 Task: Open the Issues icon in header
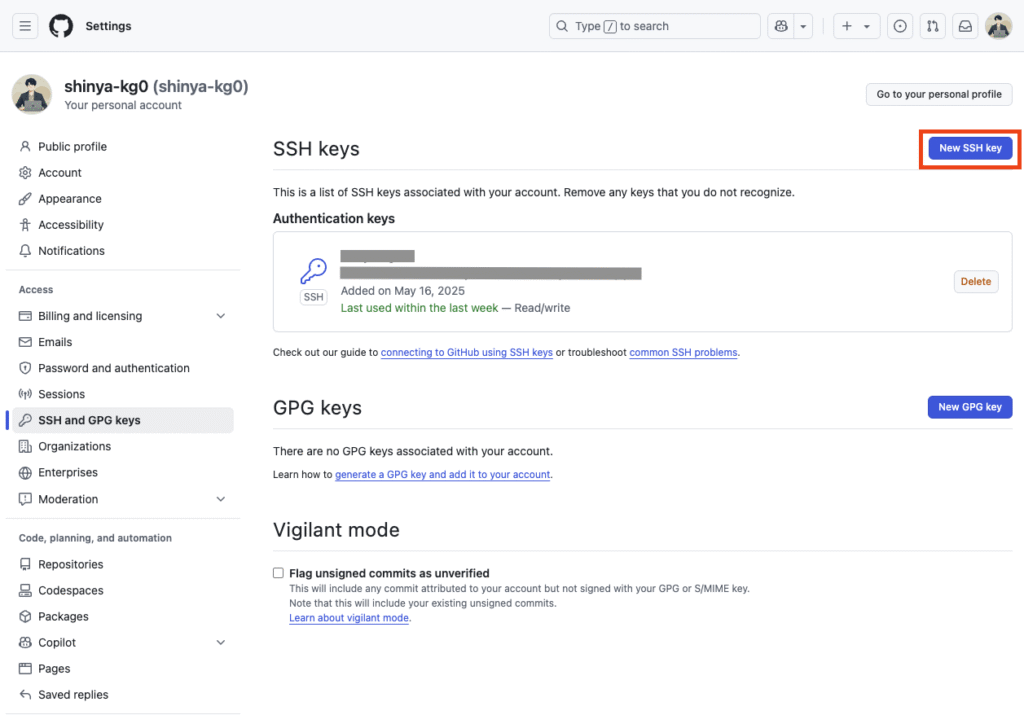coord(900,26)
